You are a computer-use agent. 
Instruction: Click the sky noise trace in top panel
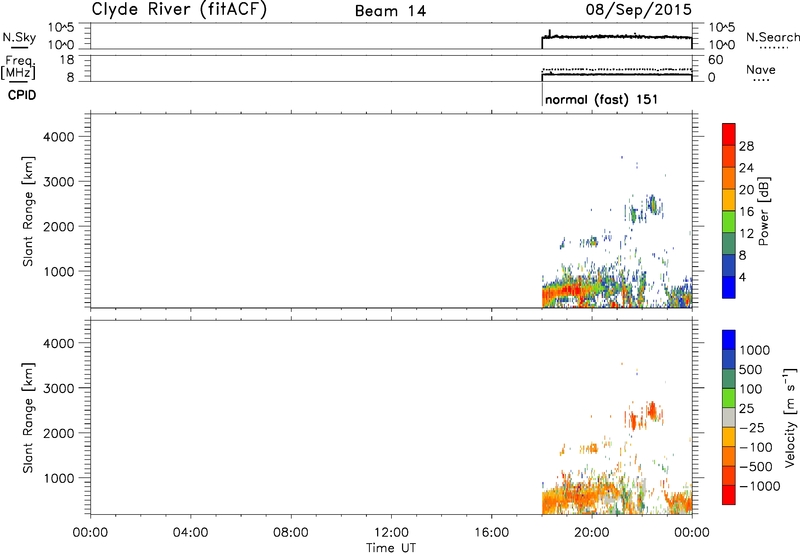tap(617, 37)
